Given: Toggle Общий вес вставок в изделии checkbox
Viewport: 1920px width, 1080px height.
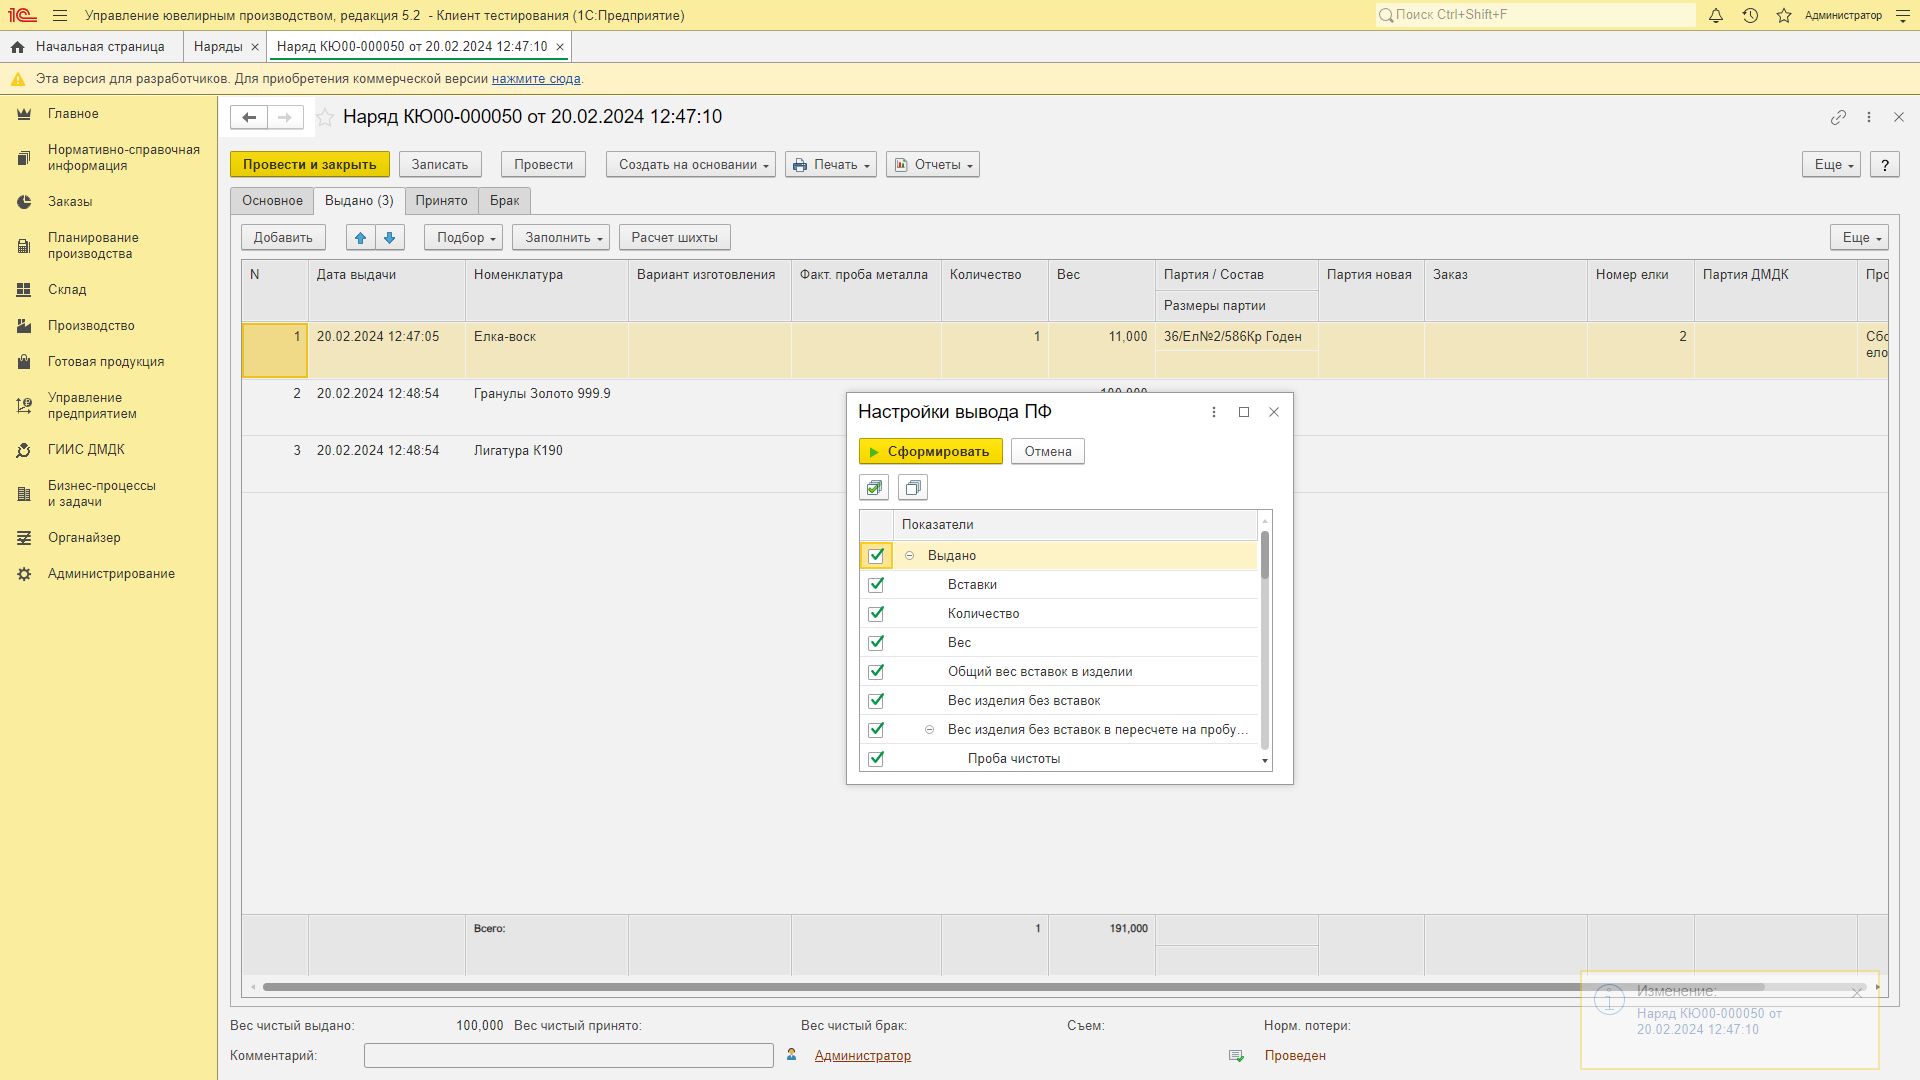Looking at the screenshot, I should pos(876,671).
